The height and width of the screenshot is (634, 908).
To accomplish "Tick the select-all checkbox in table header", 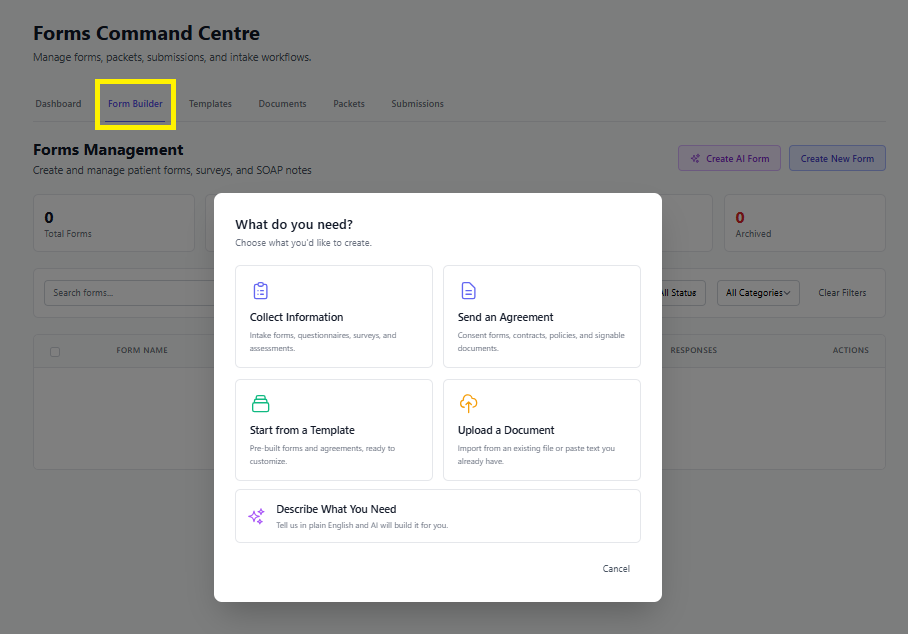I will pos(55,351).
